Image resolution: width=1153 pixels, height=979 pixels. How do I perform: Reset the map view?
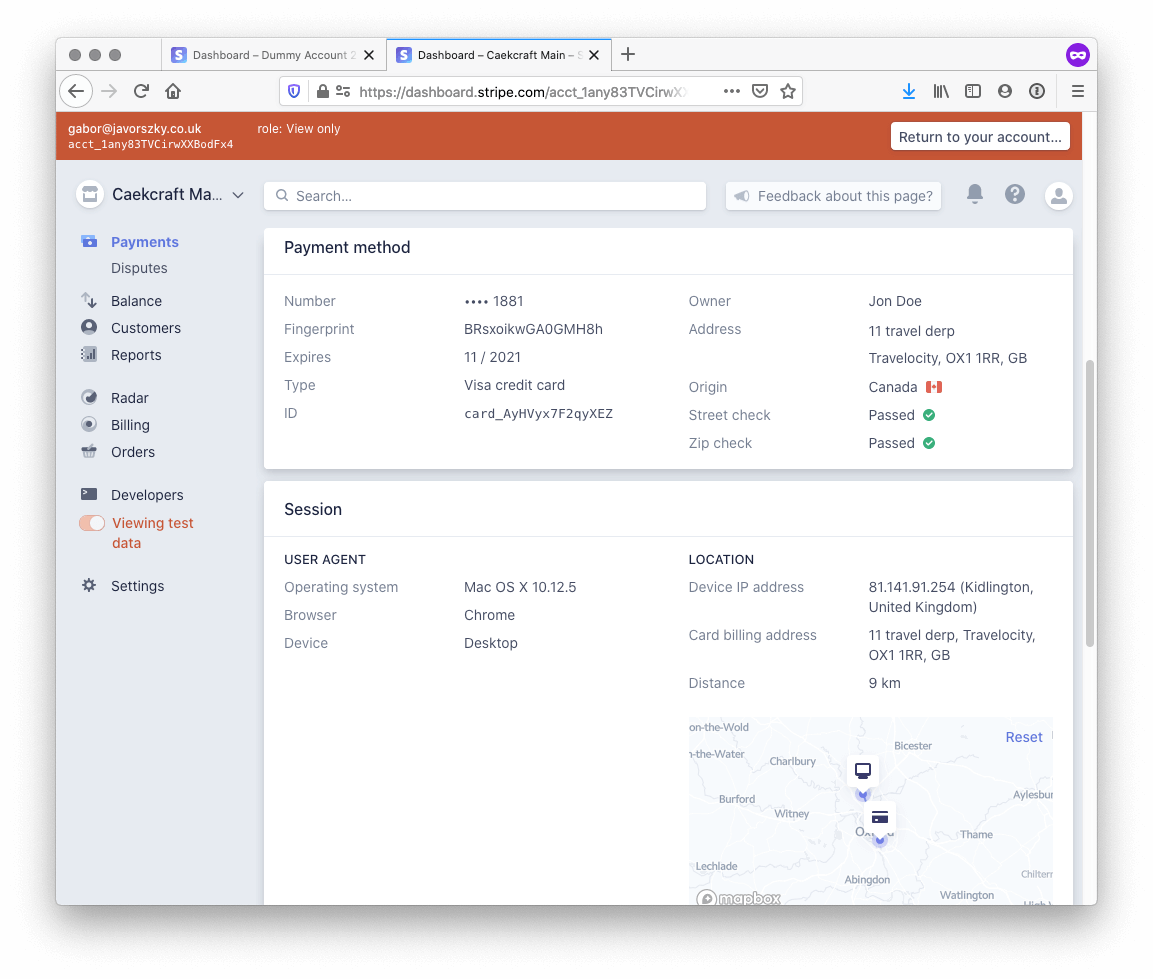[1024, 737]
